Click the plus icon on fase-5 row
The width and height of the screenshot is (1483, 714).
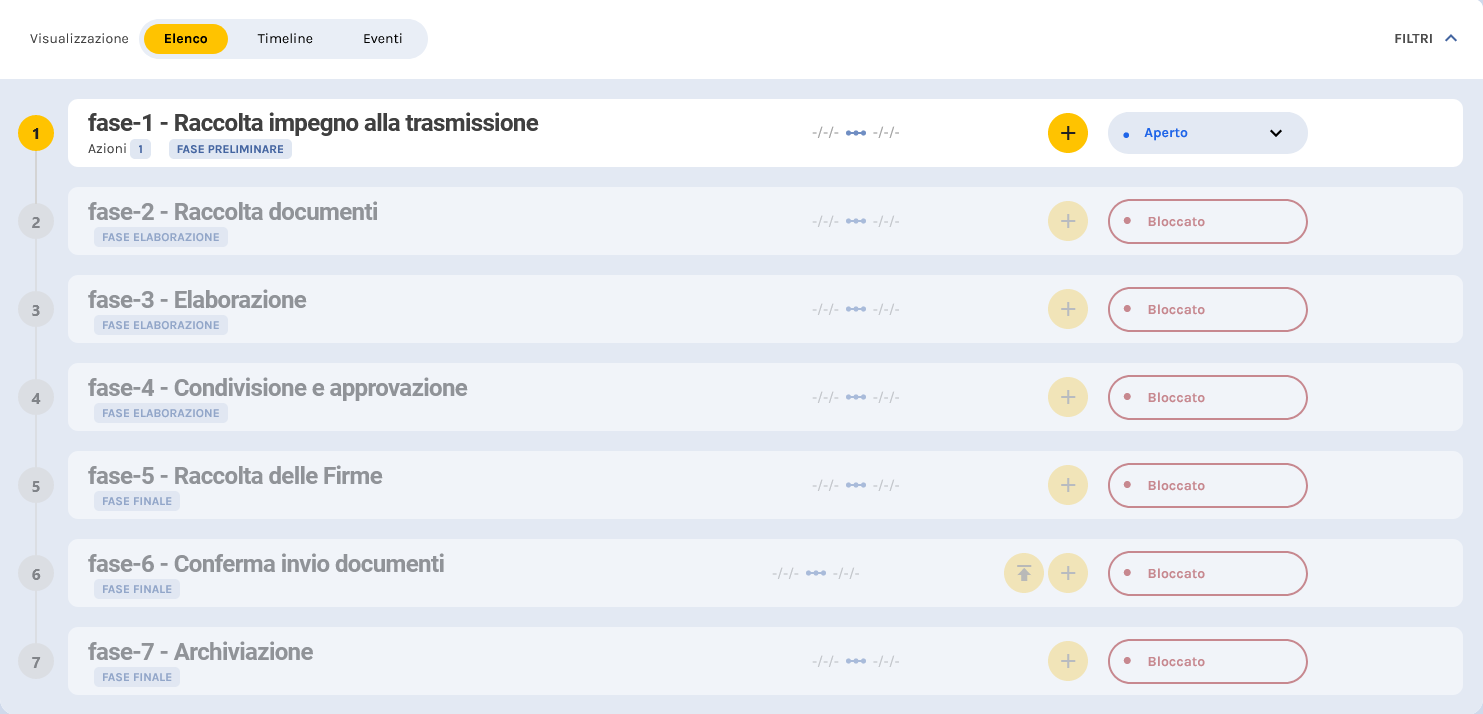(1067, 485)
